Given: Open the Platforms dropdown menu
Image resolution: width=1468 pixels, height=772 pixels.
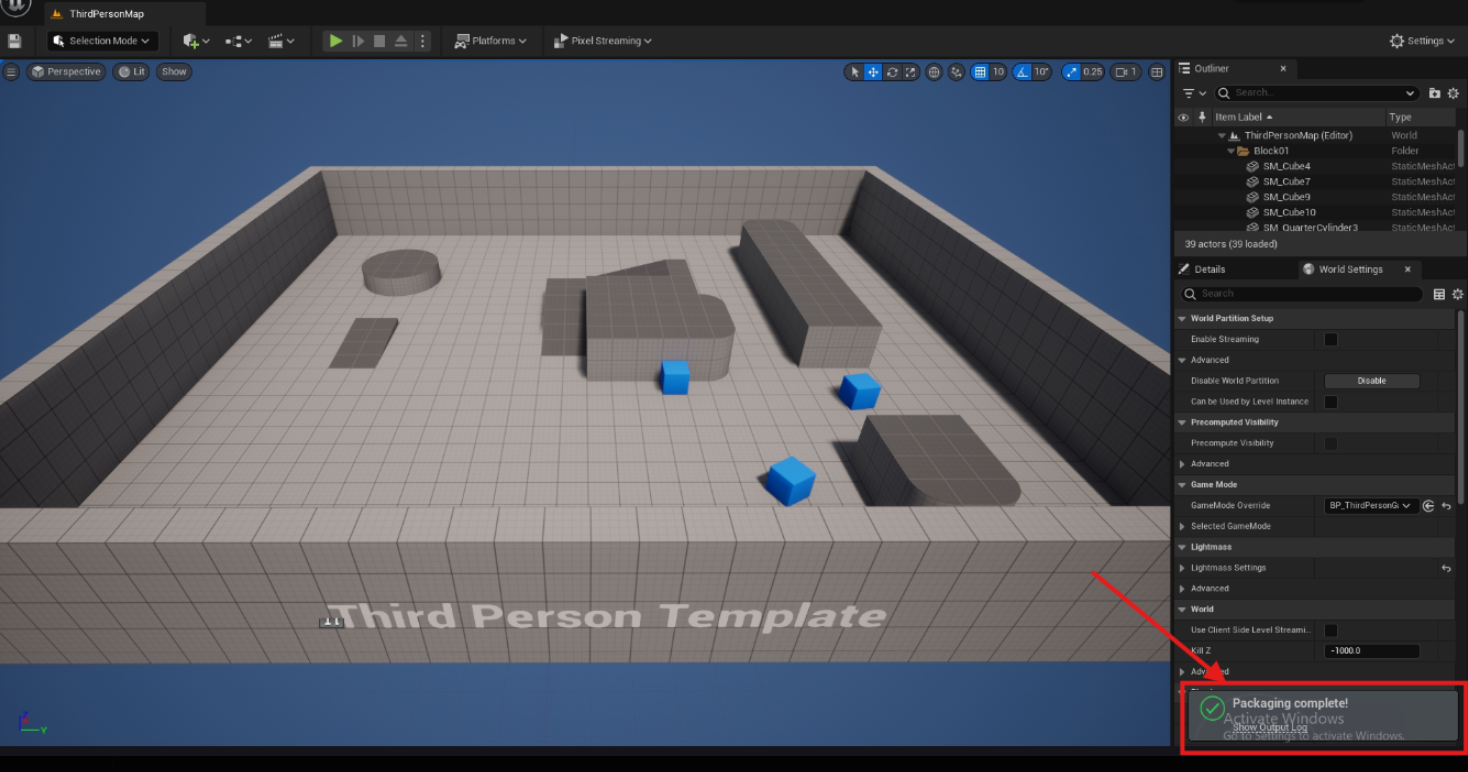Looking at the screenshot, I should 490,41.
